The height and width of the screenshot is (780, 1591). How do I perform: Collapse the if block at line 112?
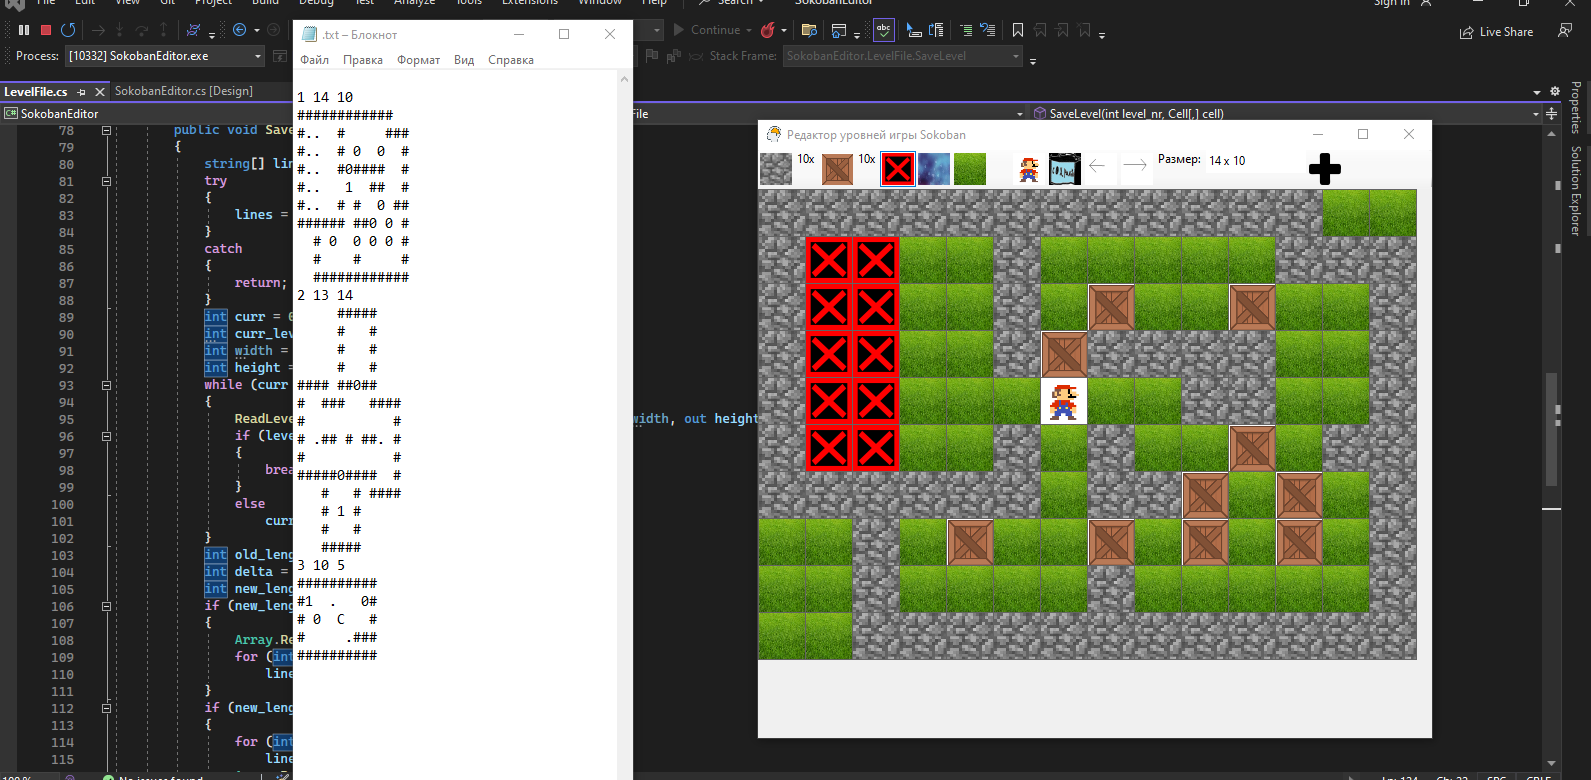tap(106, 708)
